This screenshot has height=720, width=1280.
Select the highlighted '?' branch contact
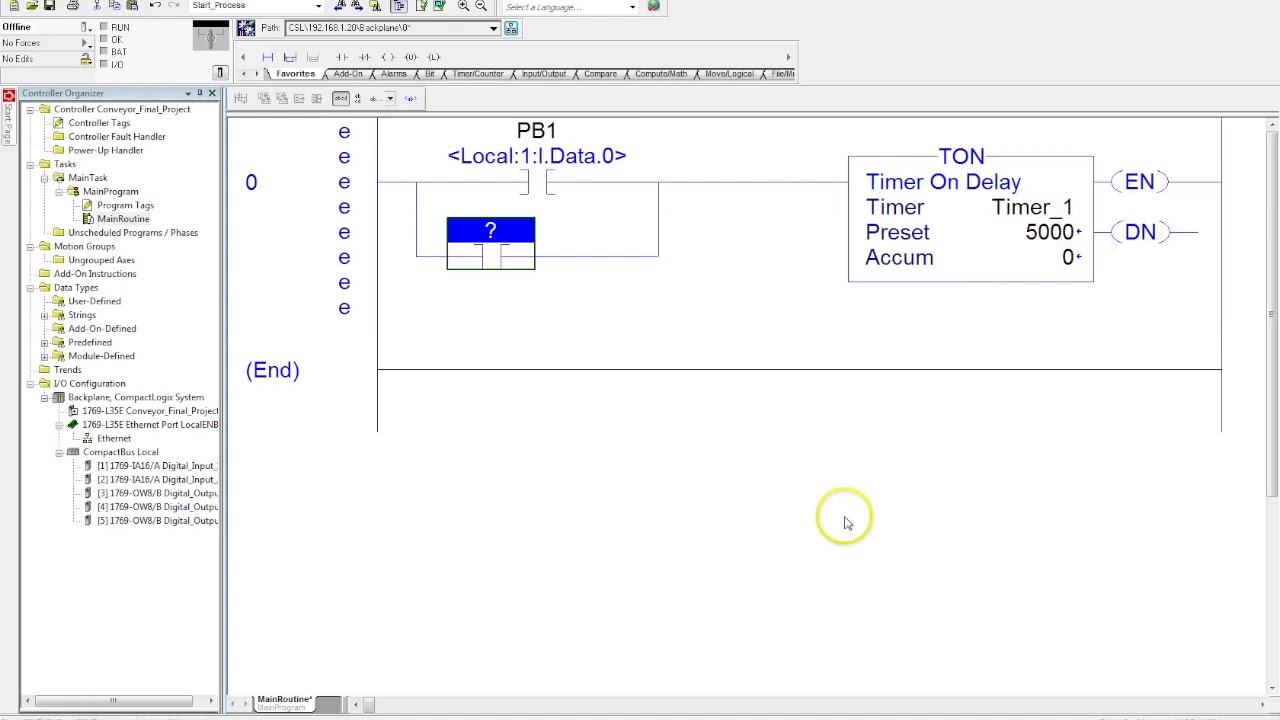[x=491, y=243]
